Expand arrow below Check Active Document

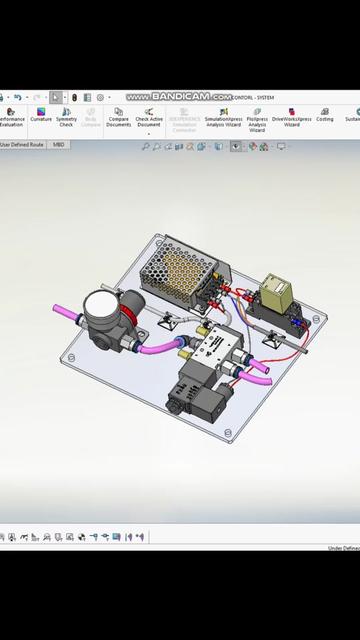(149, 133)
